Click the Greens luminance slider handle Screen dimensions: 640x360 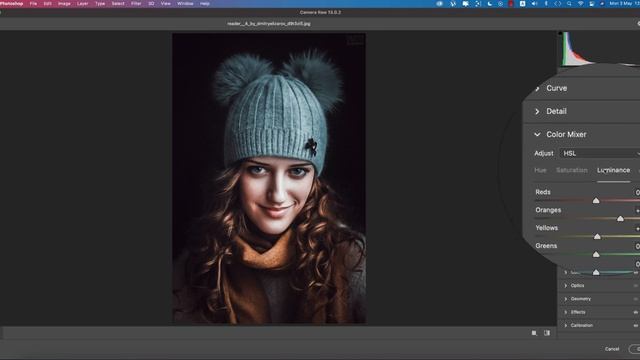click(x=596, y=254)
